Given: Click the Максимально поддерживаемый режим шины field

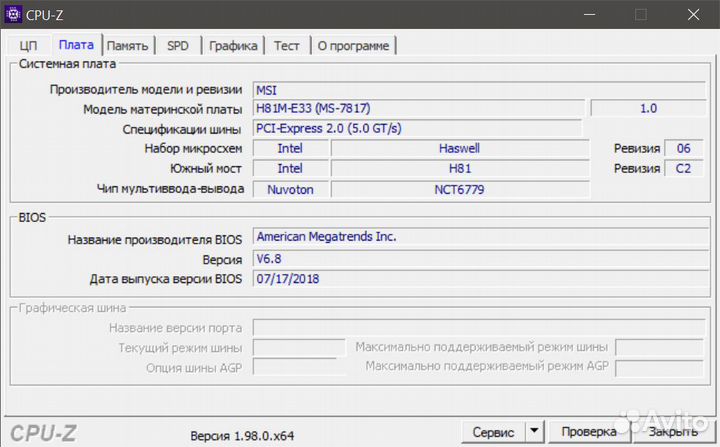Looking at the screenshot, I should click(x=659, y=347).
